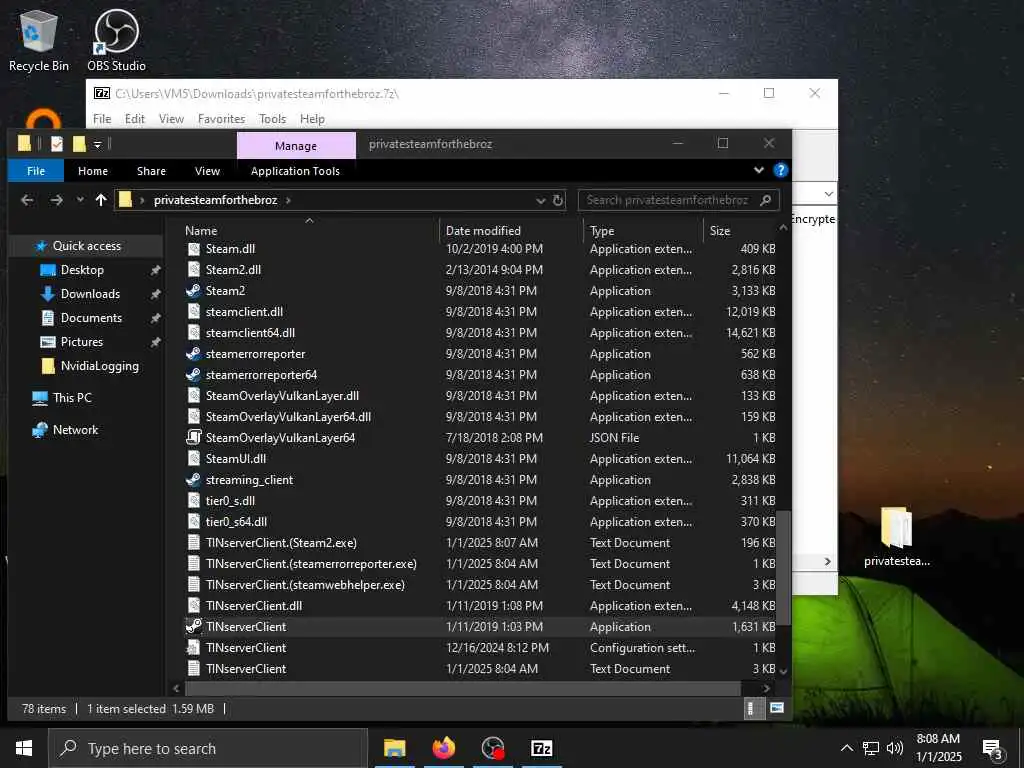The width and height of the screenshot is (1024, 768).
Task: Open the privatestea... folder on the desktop
Action: (x=897, y=536)
